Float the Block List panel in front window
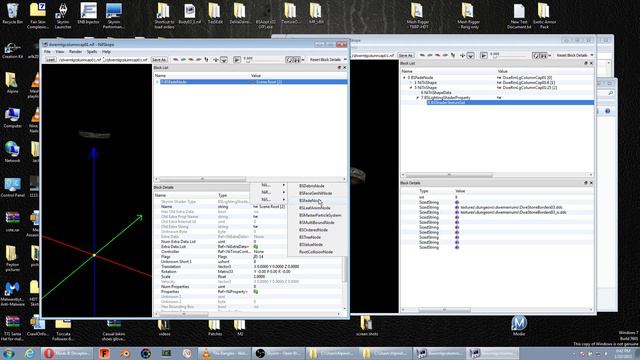The height and width of the screenshot is (360, 640). (x=339, y=68)
